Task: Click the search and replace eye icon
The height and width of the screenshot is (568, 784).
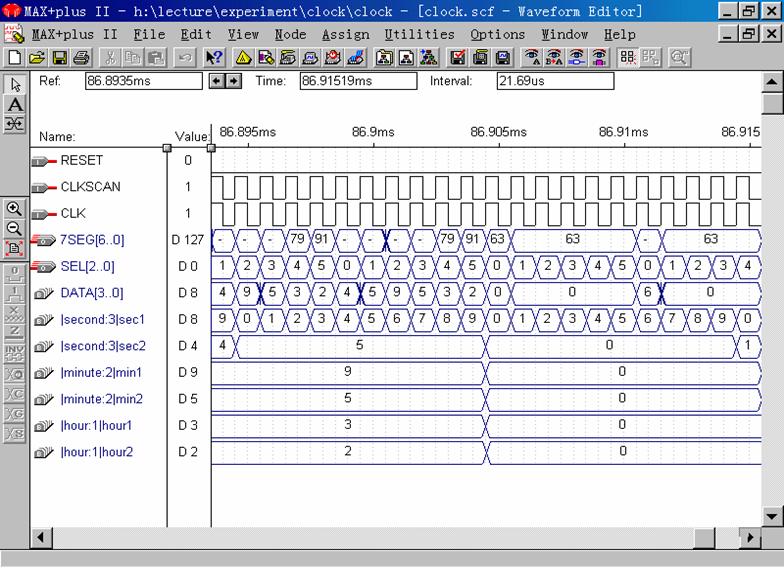Action: pos(554,58)
